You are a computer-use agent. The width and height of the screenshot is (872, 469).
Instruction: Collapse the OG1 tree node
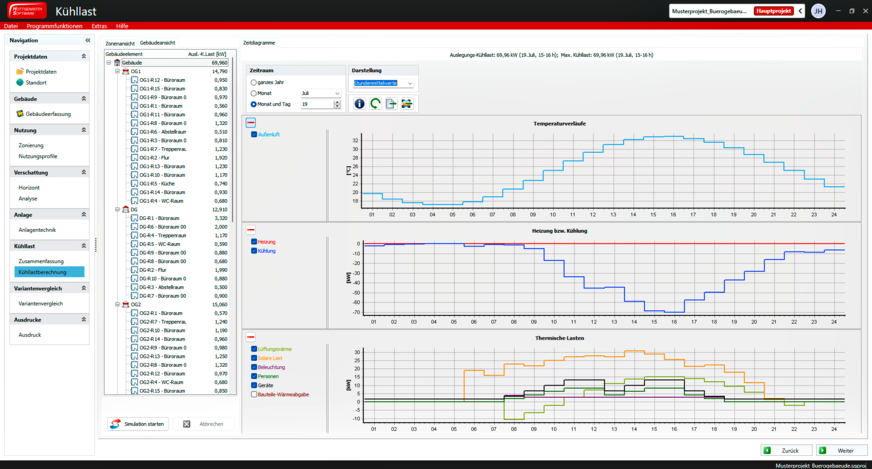pyautogui.click(x=116, y=71)
